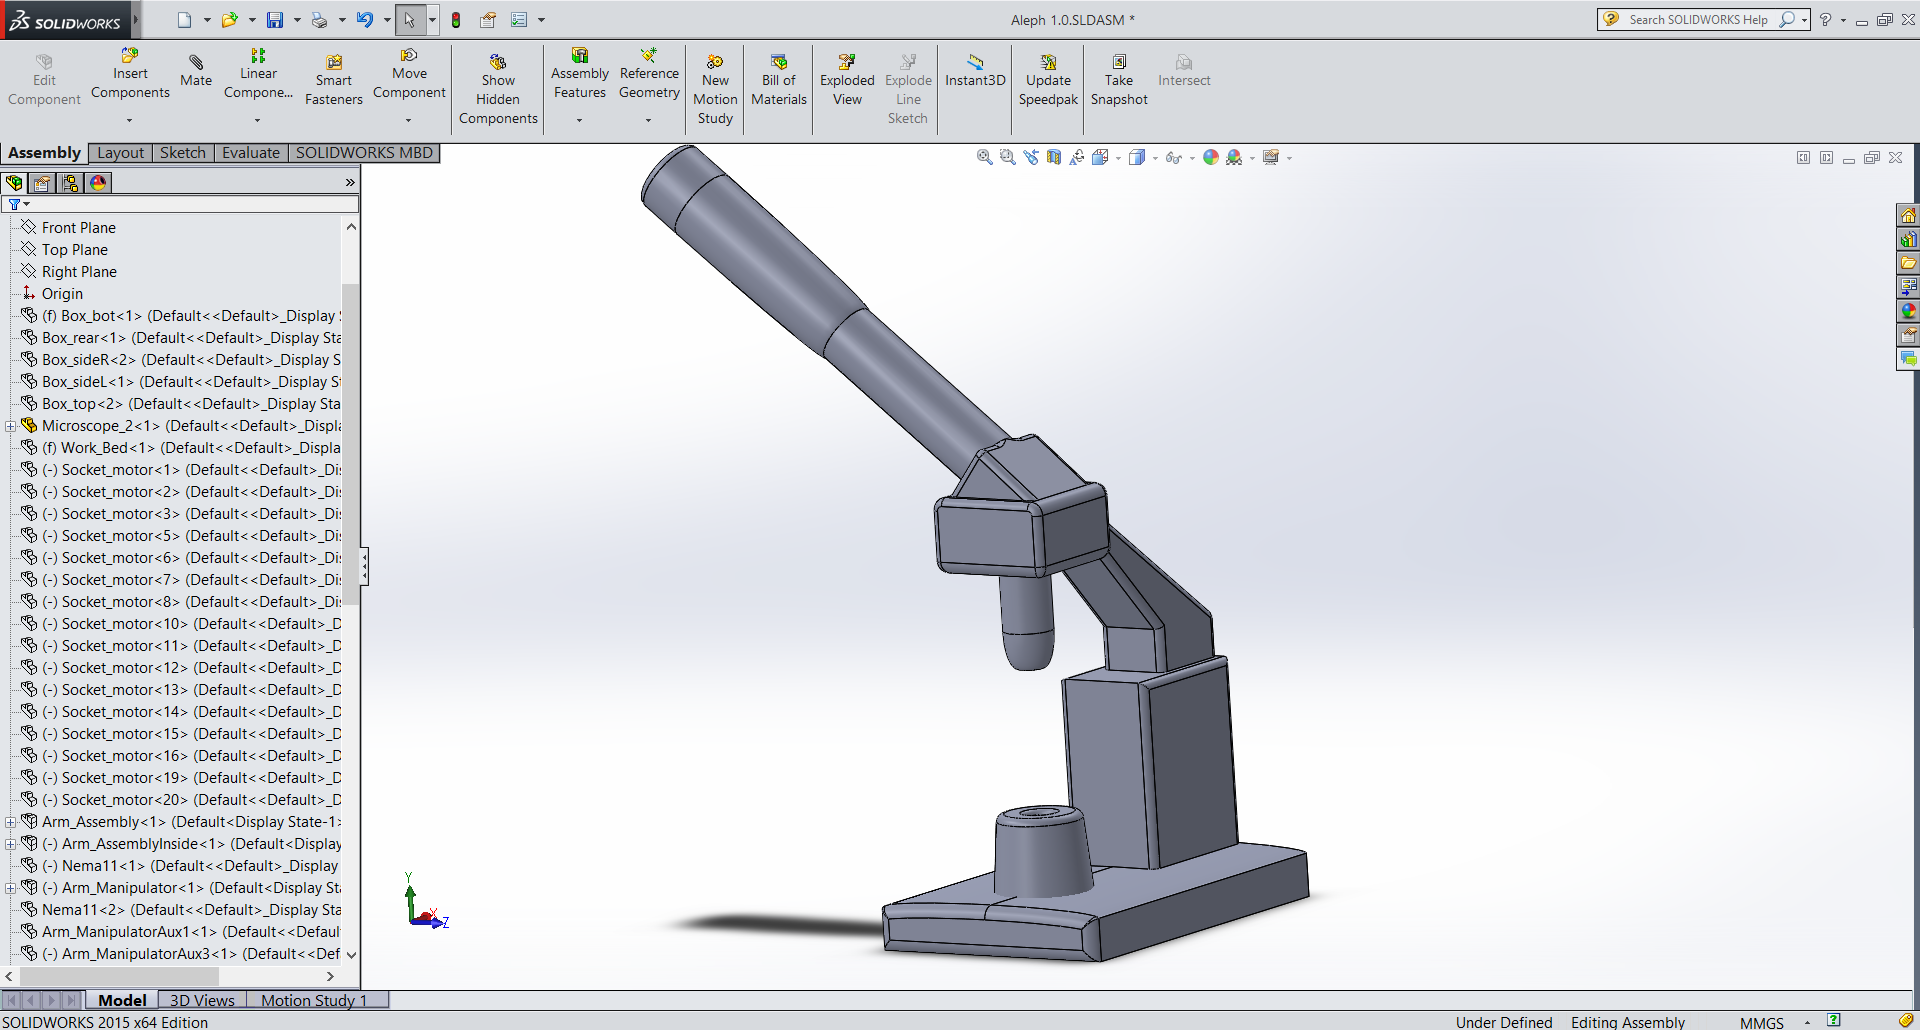This screenshot has height=1030, width=1920.
Task: Switch to the 3D Views bottom tab
Action: point(202,1000)
